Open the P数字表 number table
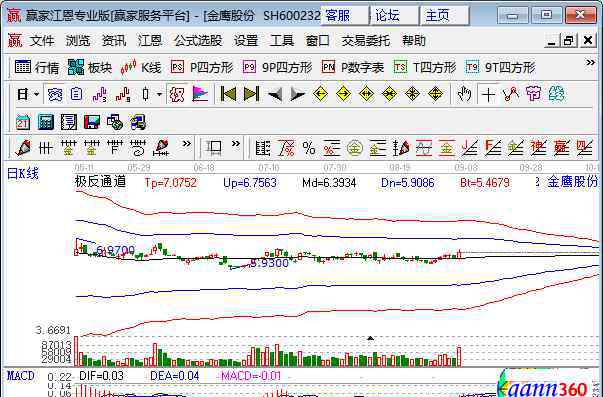Viewport: 603px width, 397px height. click(353, 68)
